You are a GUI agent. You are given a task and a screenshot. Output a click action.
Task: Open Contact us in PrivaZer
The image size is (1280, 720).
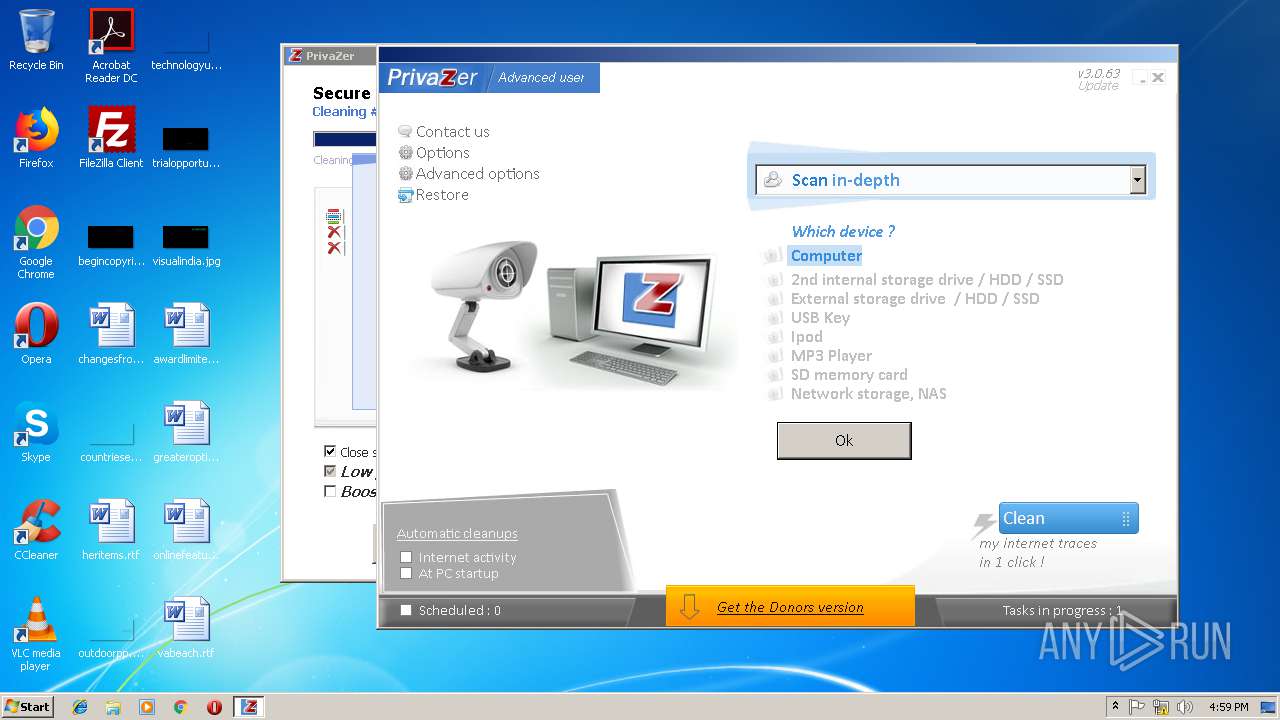(452, 131)
